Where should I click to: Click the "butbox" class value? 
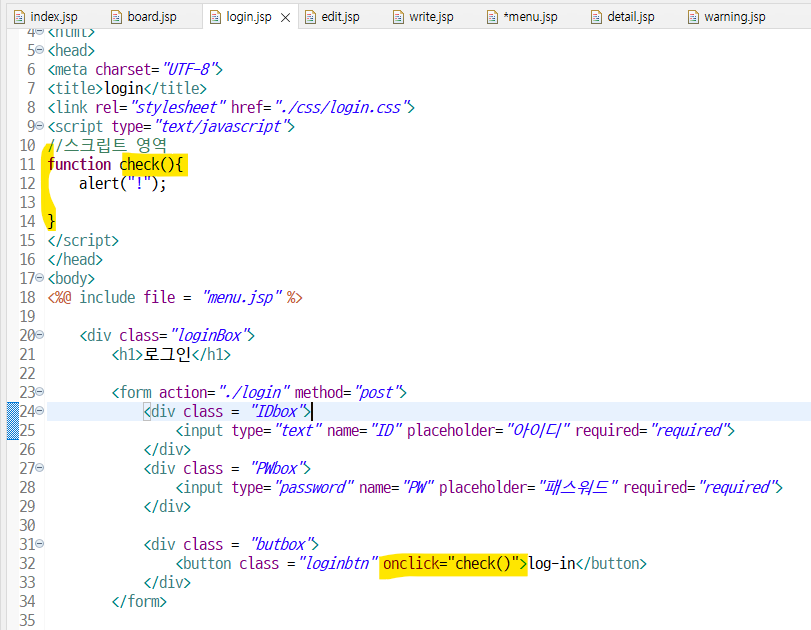(x=281, y=544)
